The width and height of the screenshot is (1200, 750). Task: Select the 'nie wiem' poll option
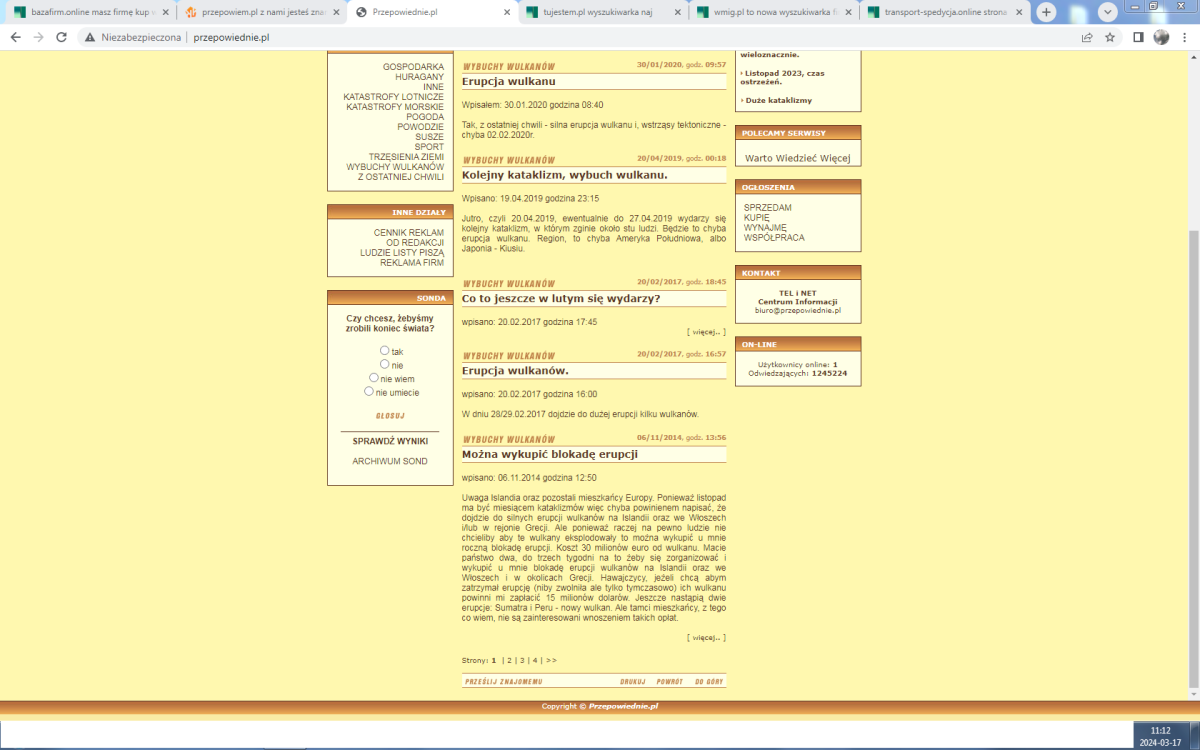pos(374,378)
